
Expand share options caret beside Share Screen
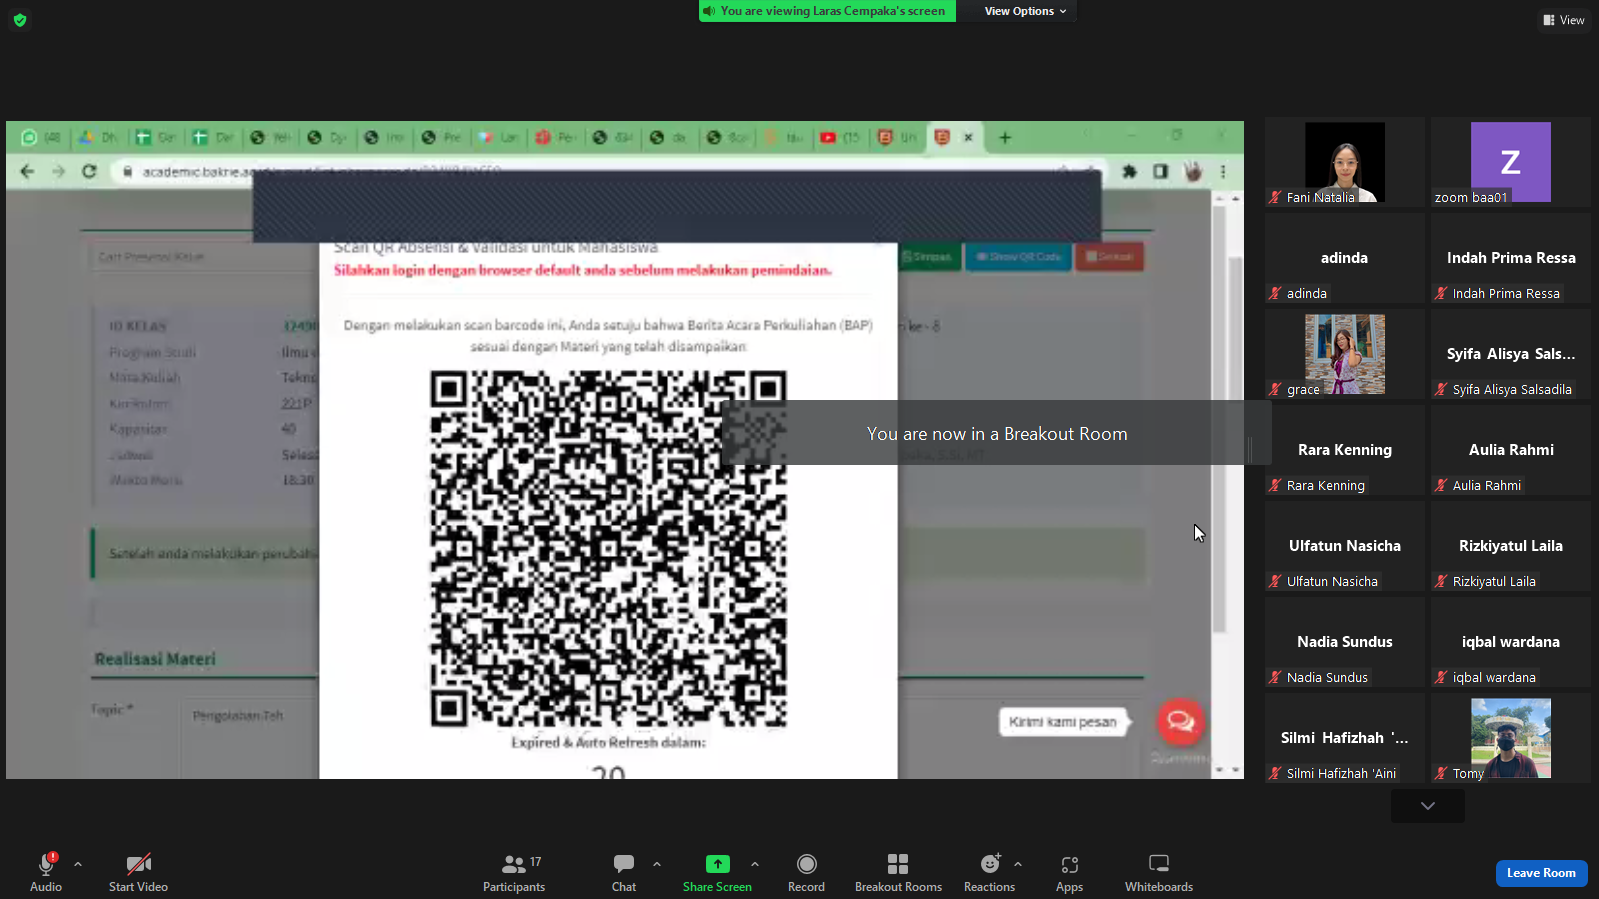755,864
